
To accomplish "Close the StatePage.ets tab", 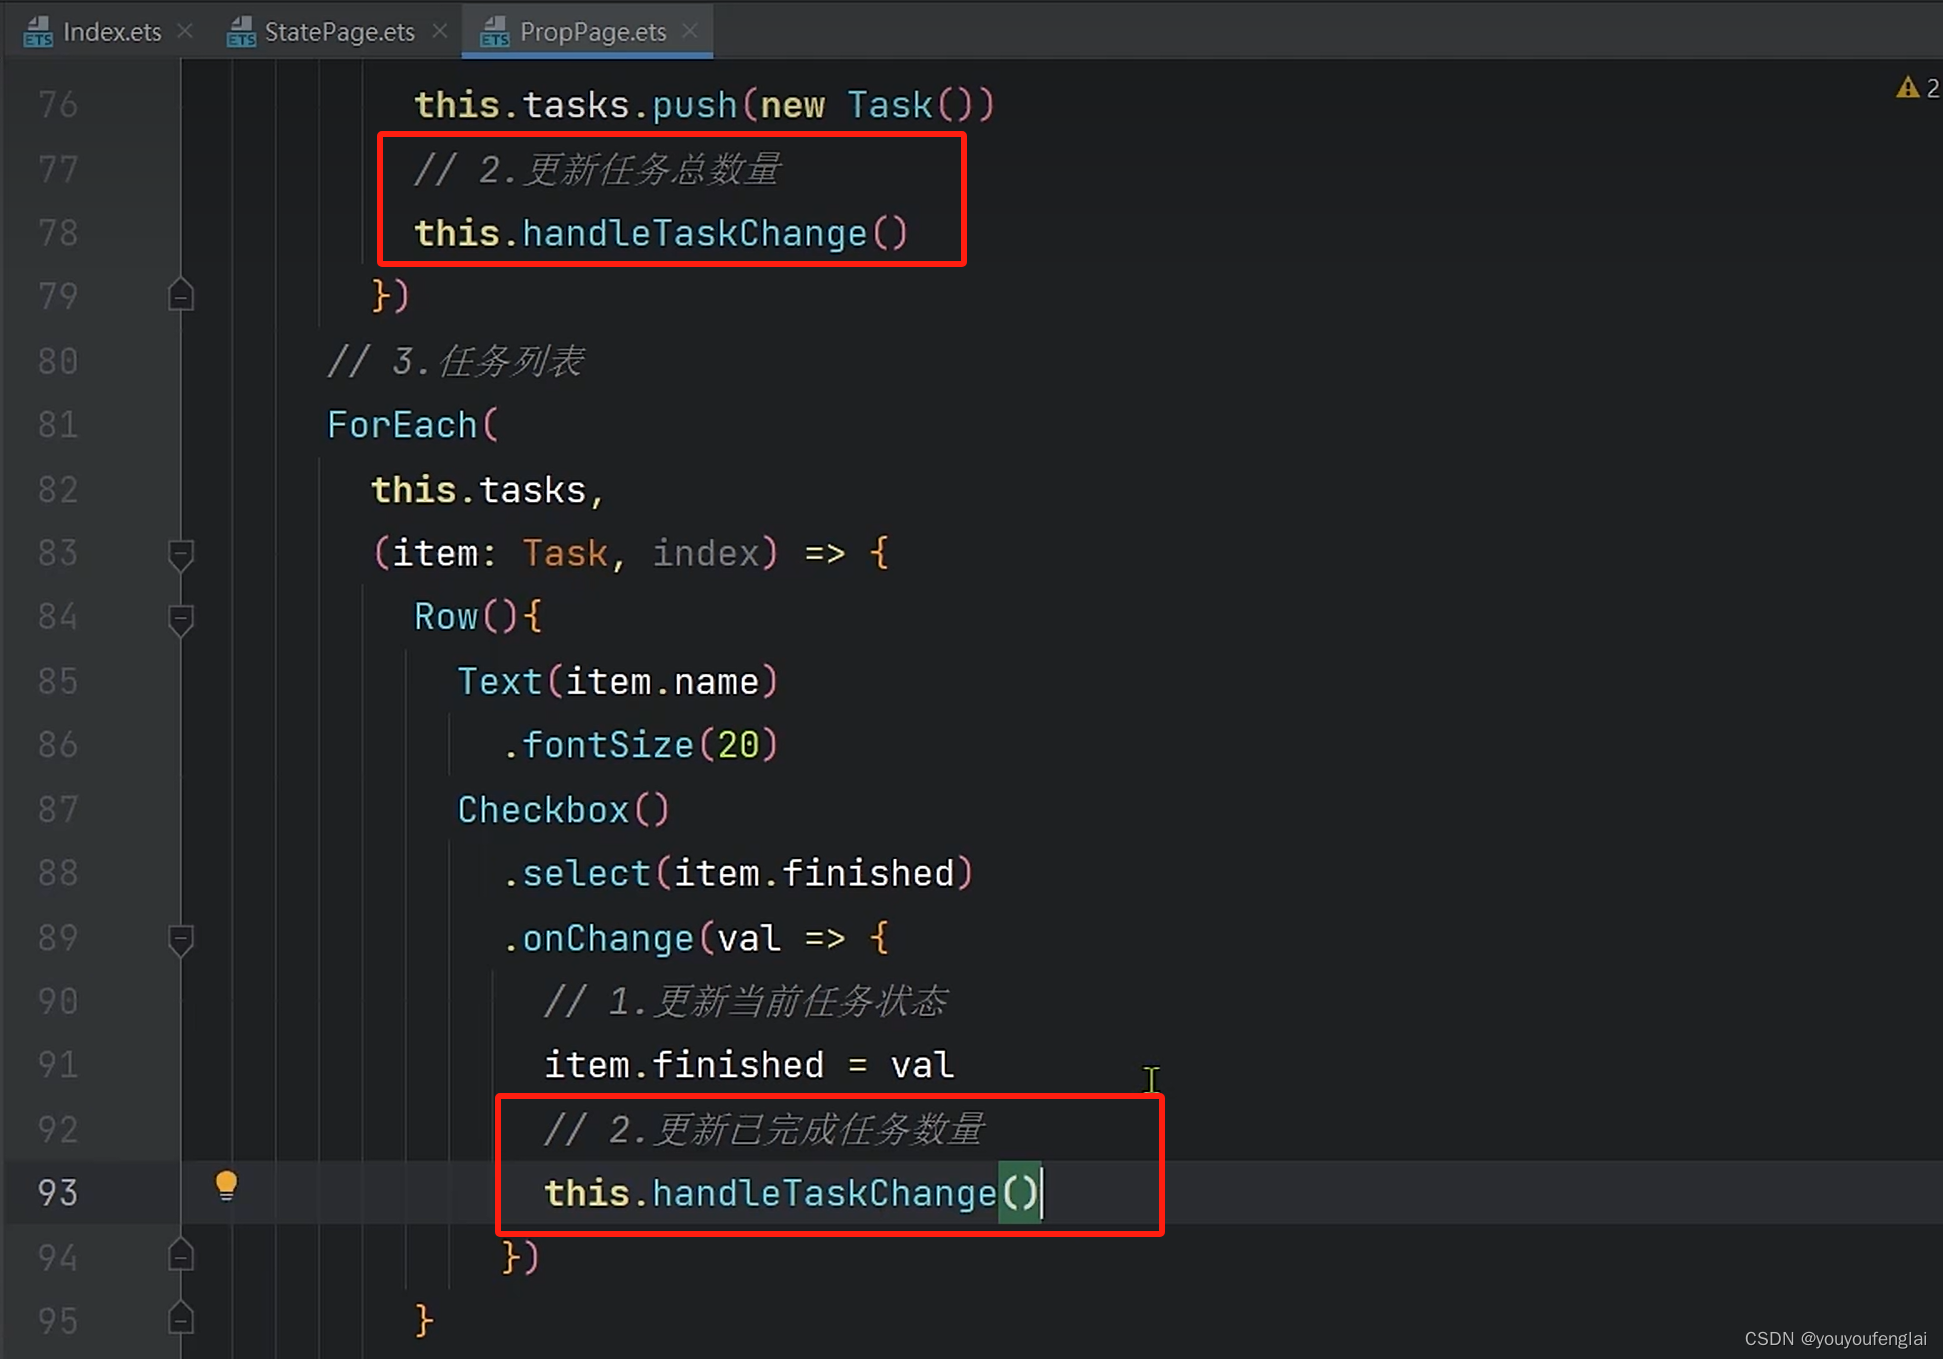I will (x=440, y=31).
